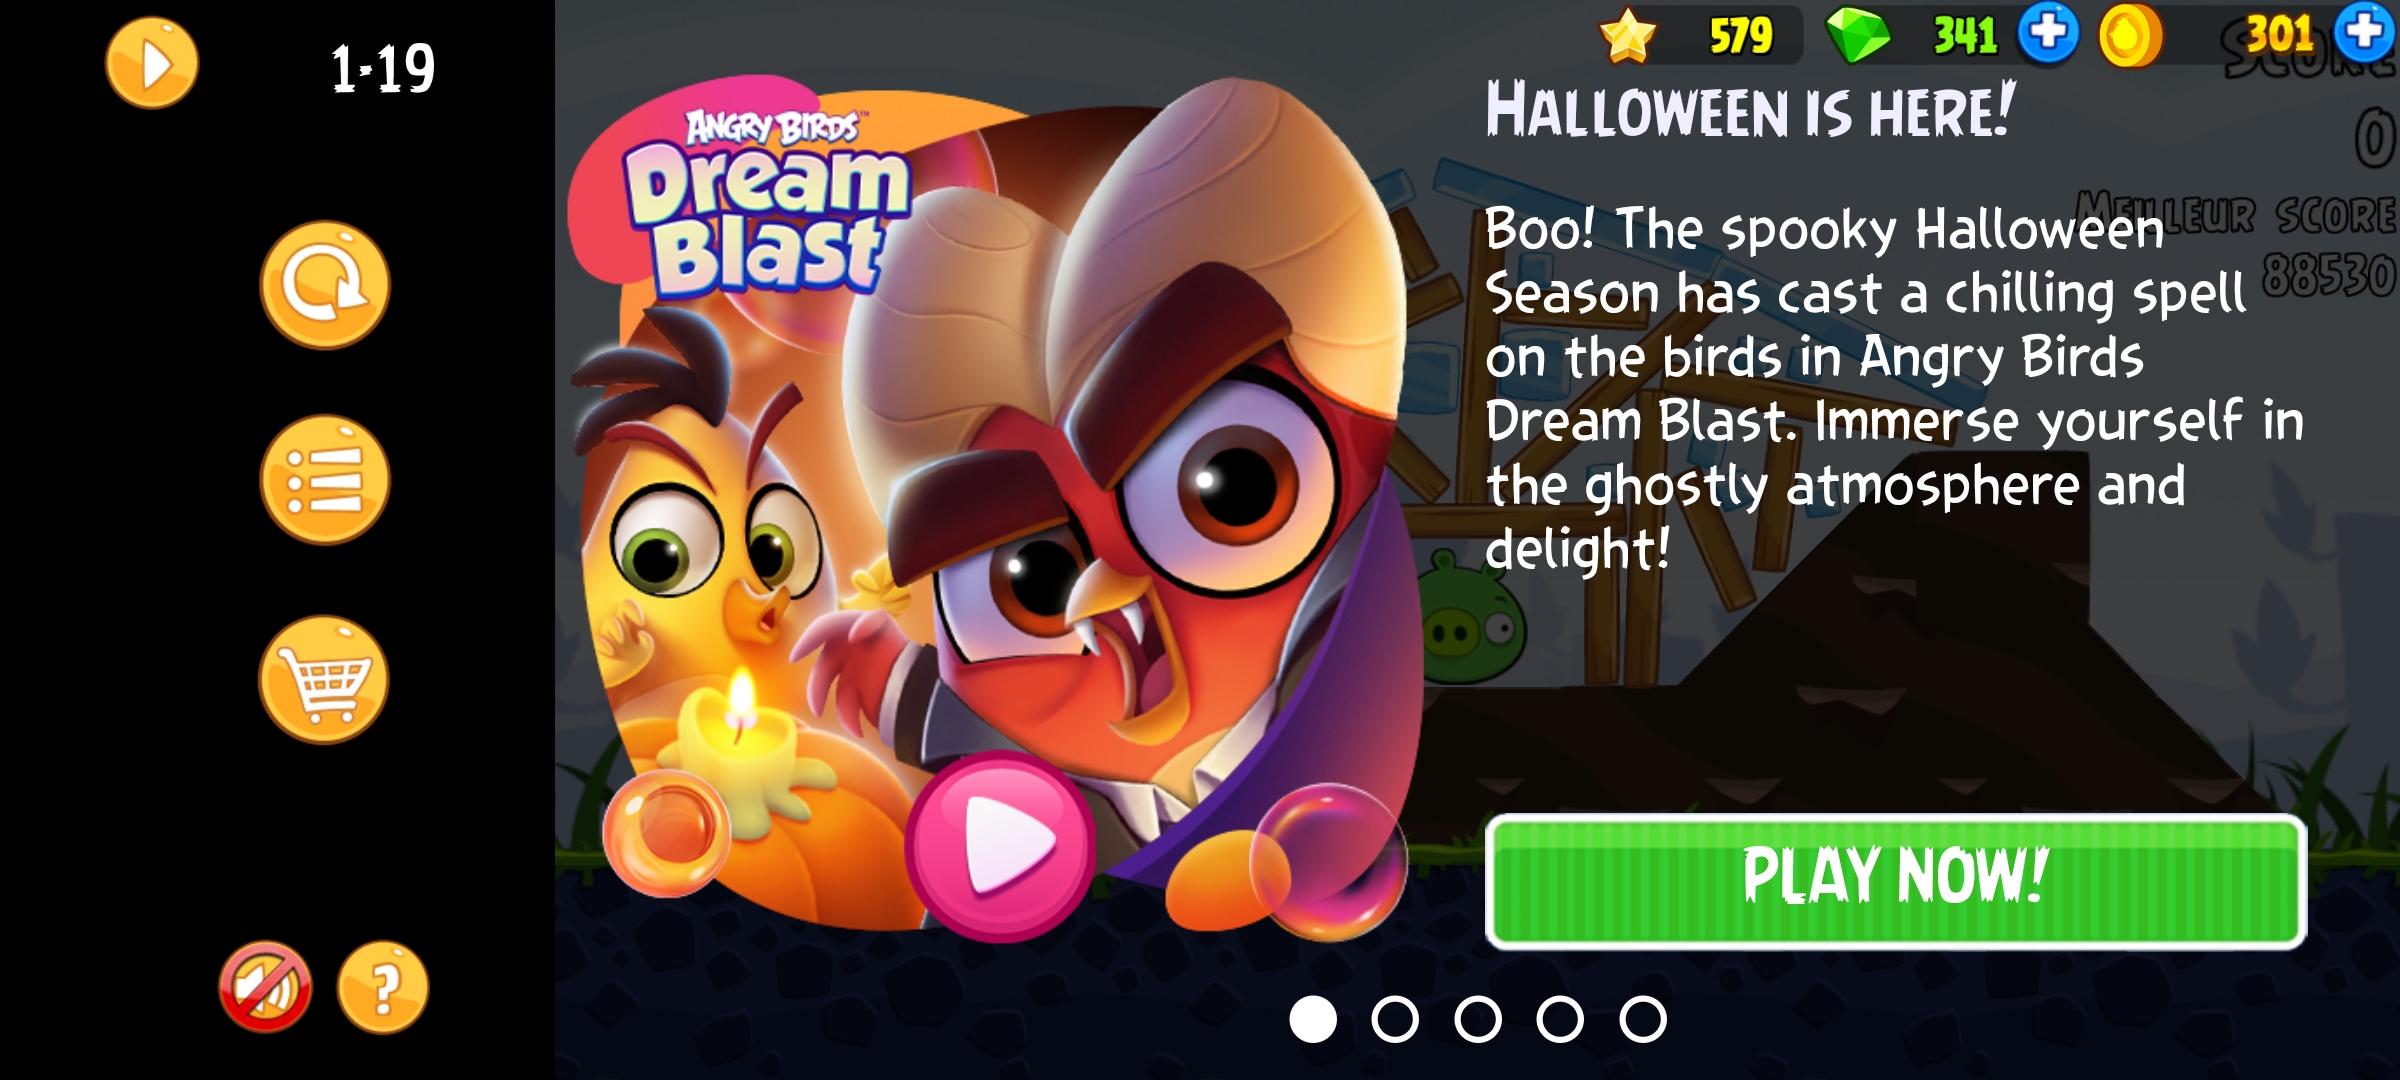The width and height of the screenshot is (2400, 1080).
Task: Tap the green gem icon
Action: (x=1858, y=35)
